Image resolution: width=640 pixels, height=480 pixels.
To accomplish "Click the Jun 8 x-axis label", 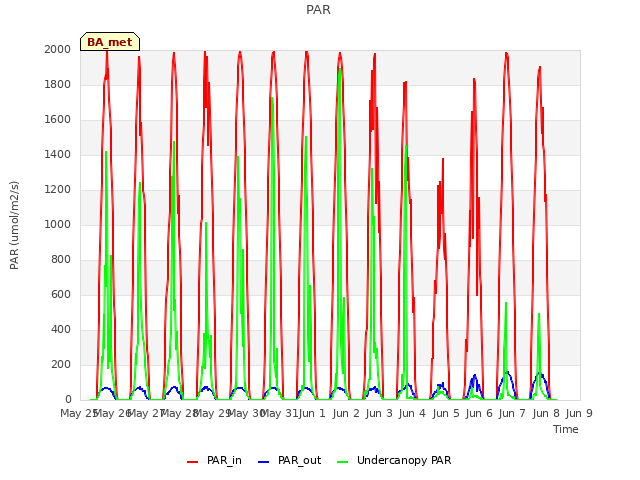I will 546,413.
